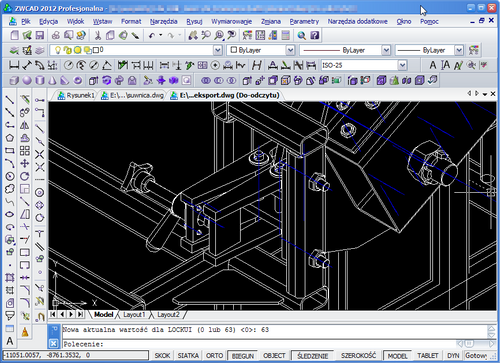Screen dimensions: 500x363
Task: Click the New drawing icon
Action: [14, 35]
